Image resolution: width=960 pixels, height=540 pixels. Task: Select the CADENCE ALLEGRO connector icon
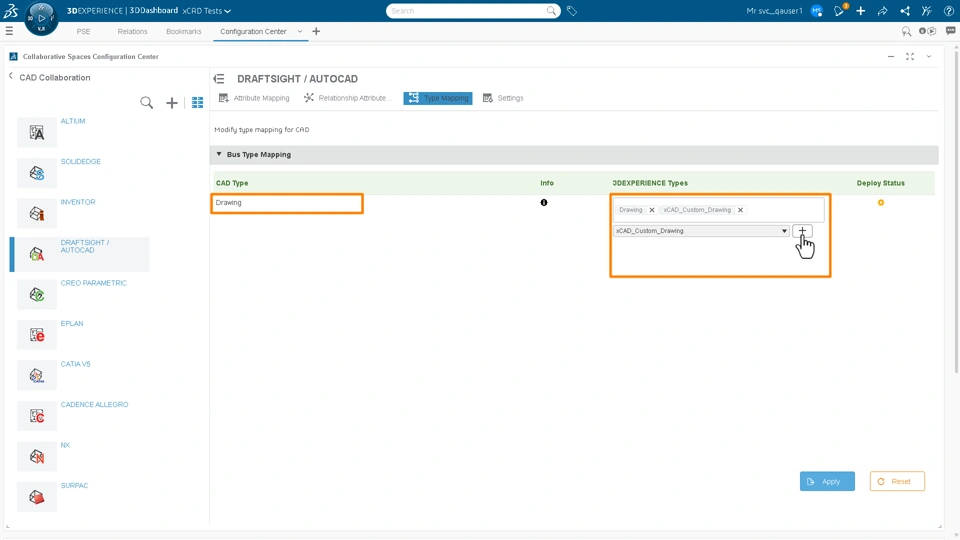pyautogui.click(x=37, y=416)
